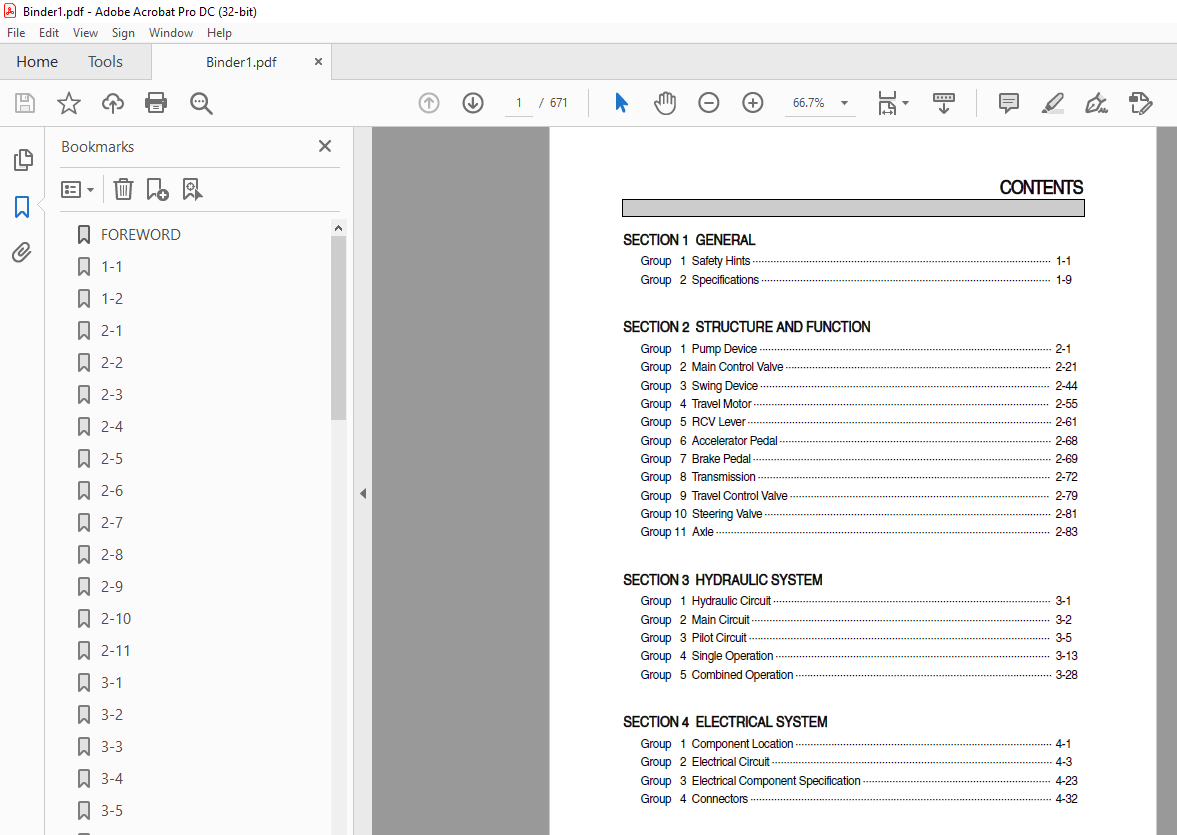The width and height of the screenshot is (1177, 835).
Task: Open zoom level dropdown
Action: pos(844,103)
